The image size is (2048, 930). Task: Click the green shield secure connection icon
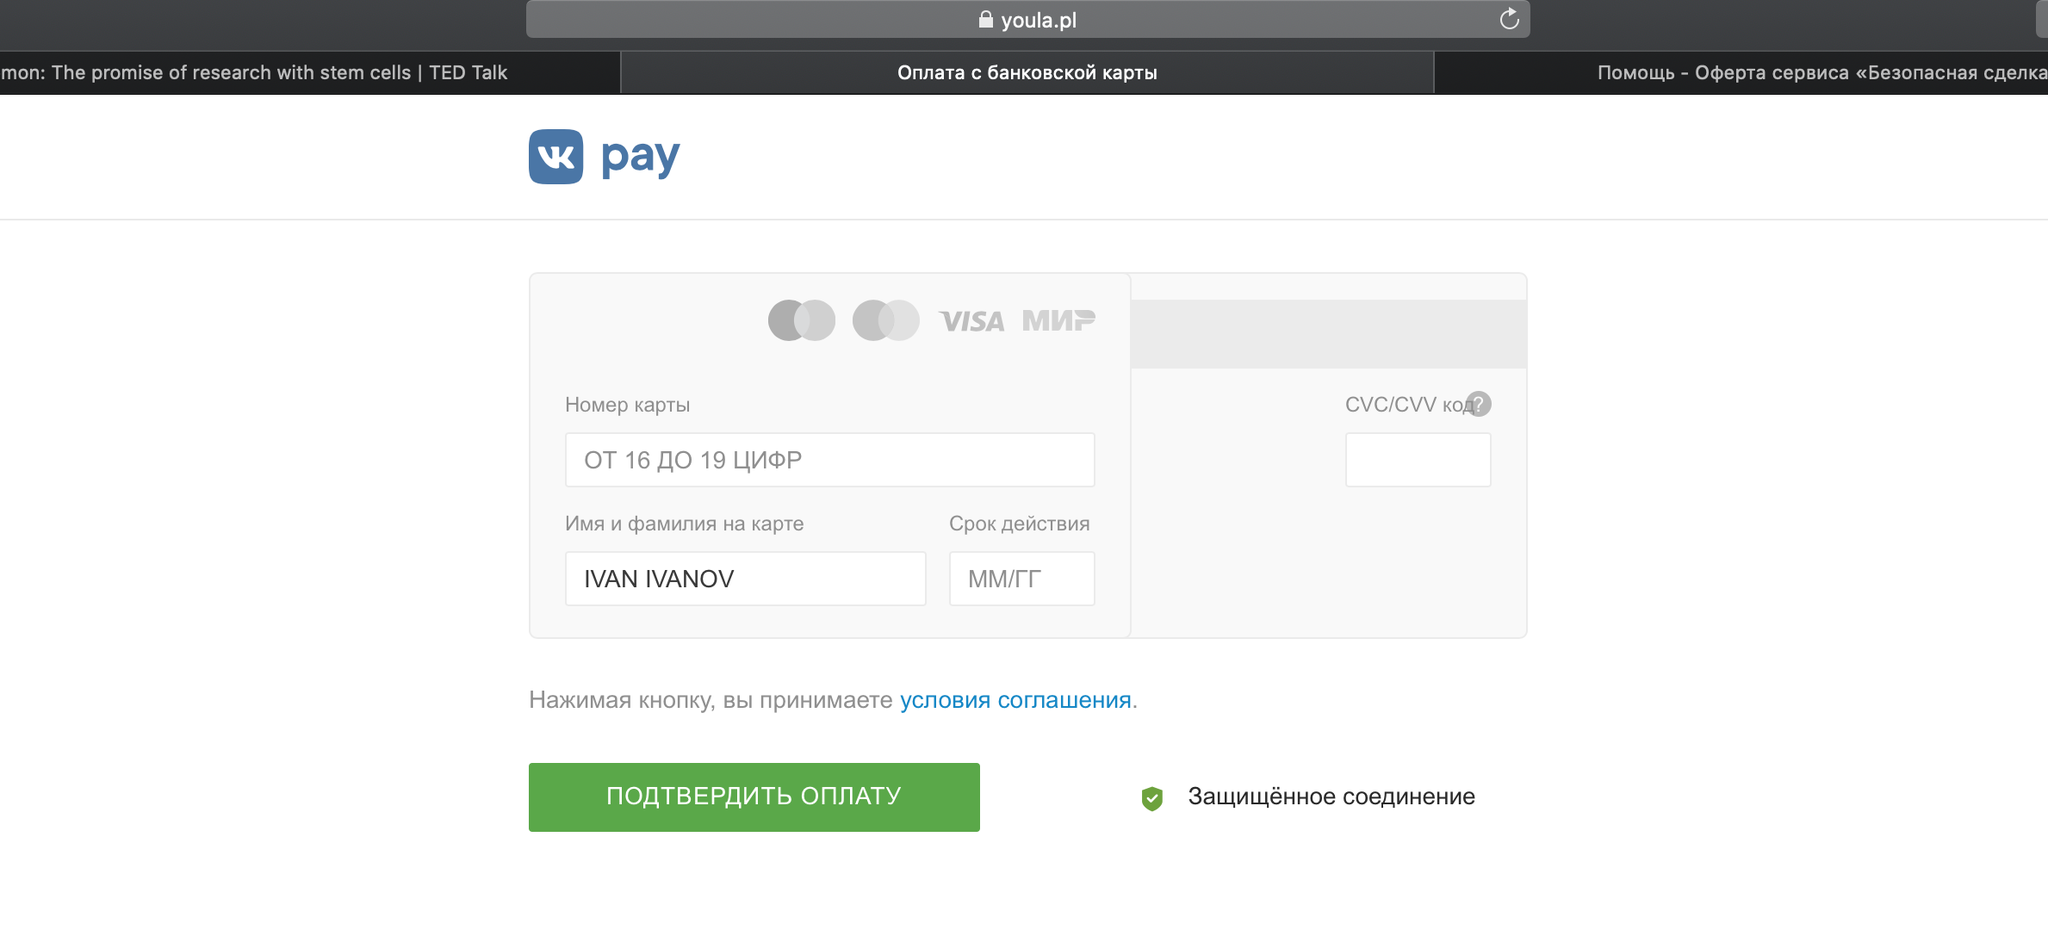1152,798
